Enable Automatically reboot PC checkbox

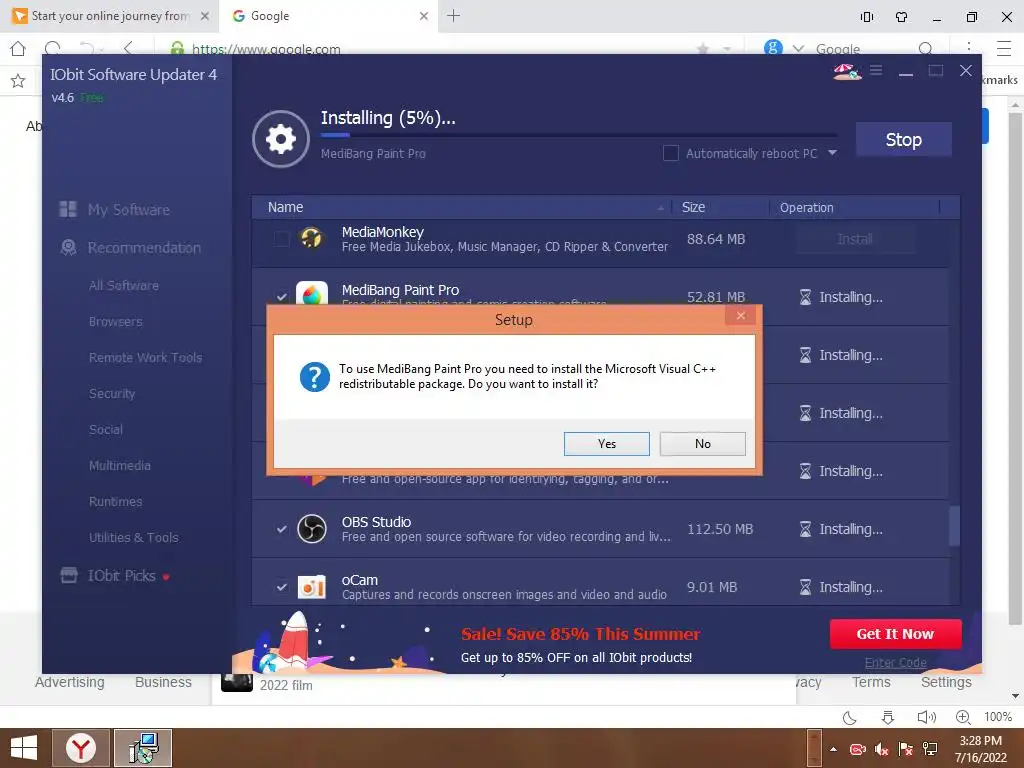click(x=671, y=153)
